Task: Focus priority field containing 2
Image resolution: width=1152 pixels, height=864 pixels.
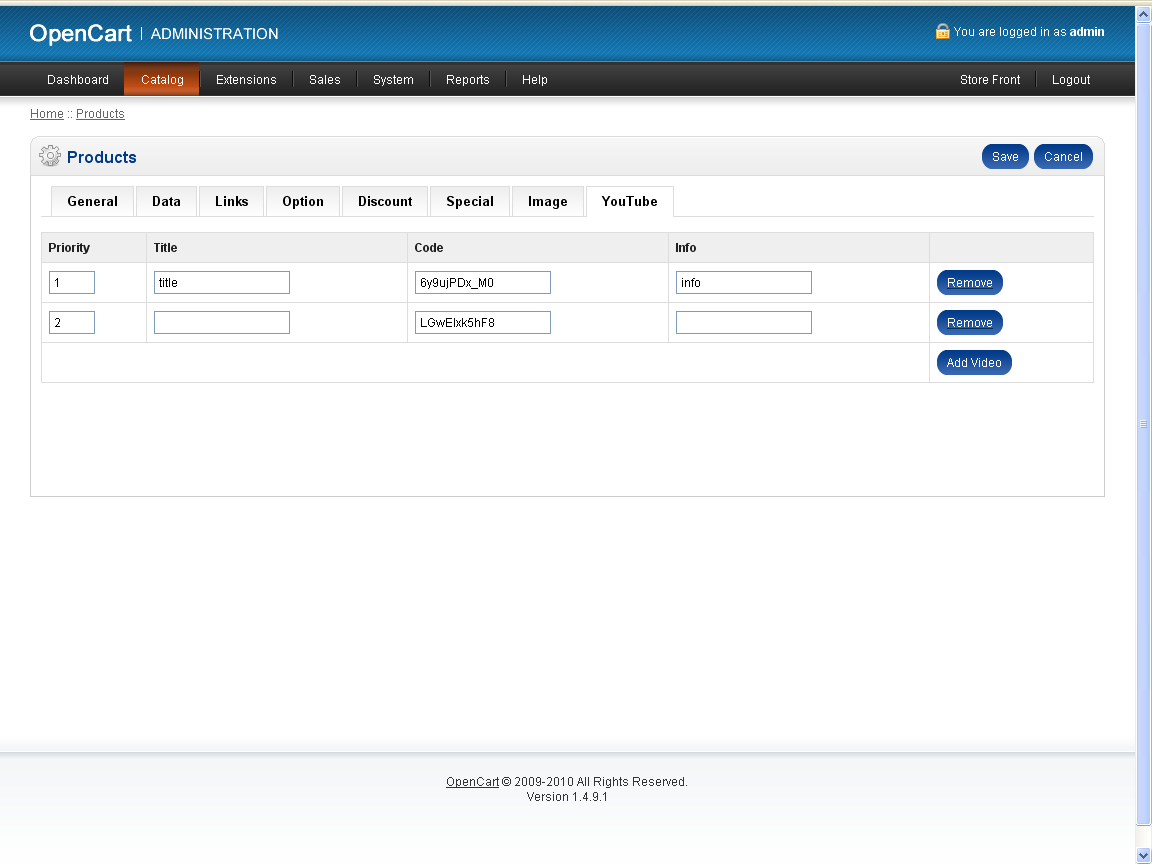Action: 72,323
